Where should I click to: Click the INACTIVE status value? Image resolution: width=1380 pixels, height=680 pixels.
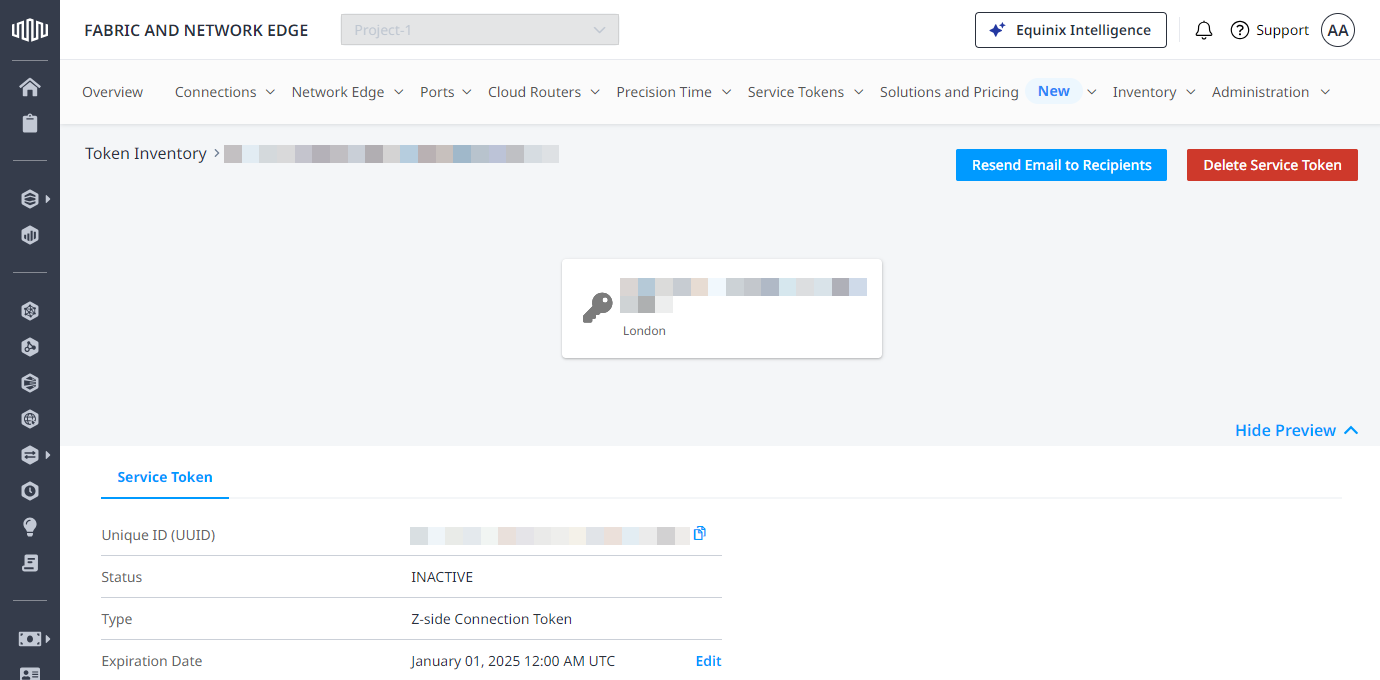click(442, 577)
